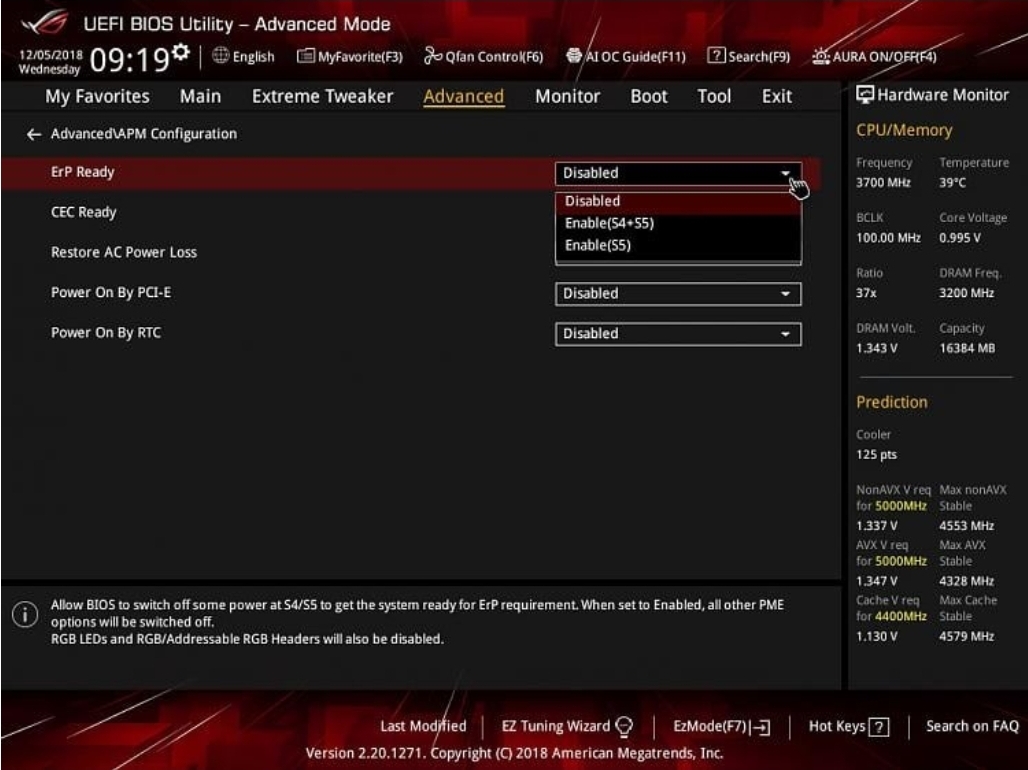
Task: Click 16384 MB capacity value
Action: pyautogui.click(x=967, y=348)
